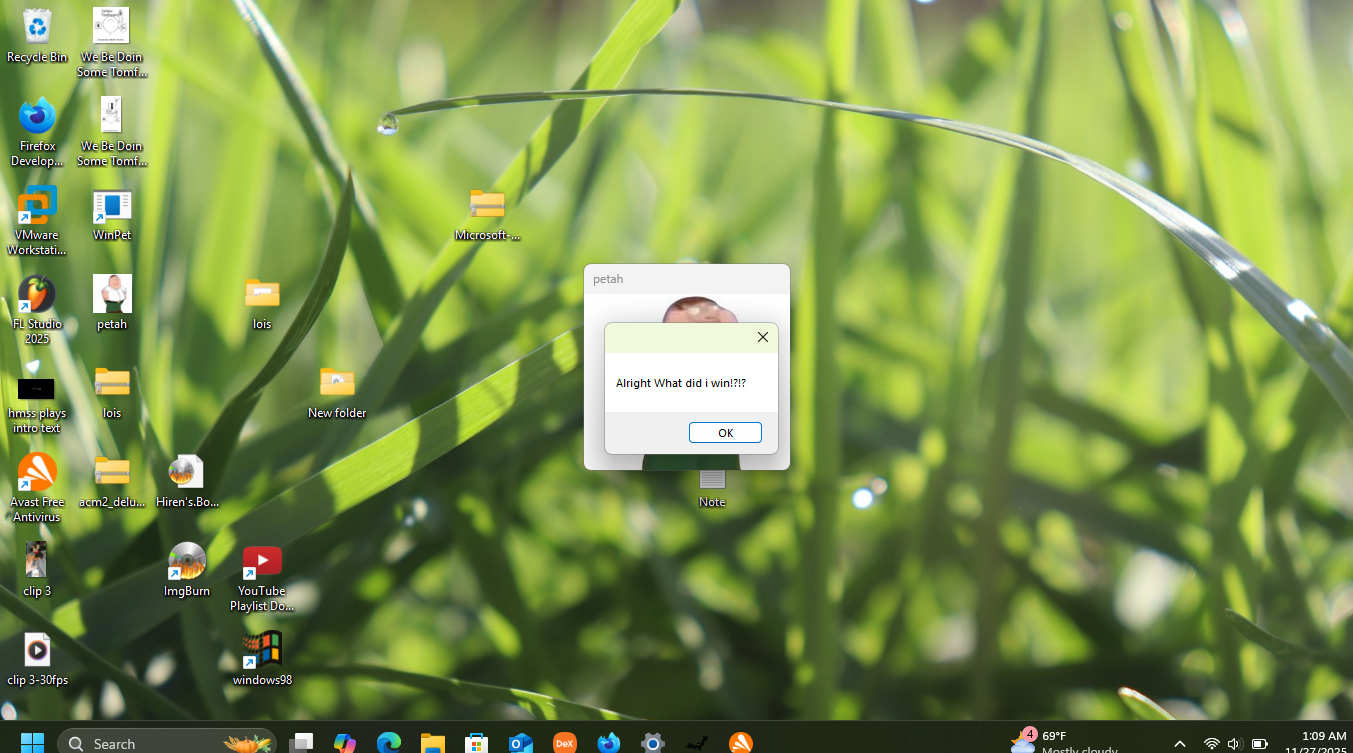Select the 'clip 3' desktop file
The image size is (1353, 753).
tap(37, 569)
